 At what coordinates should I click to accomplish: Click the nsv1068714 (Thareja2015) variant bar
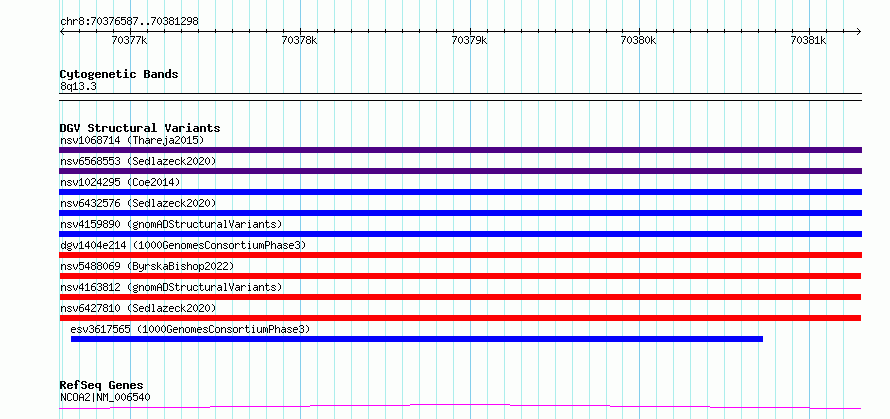(x=460, y=150)
